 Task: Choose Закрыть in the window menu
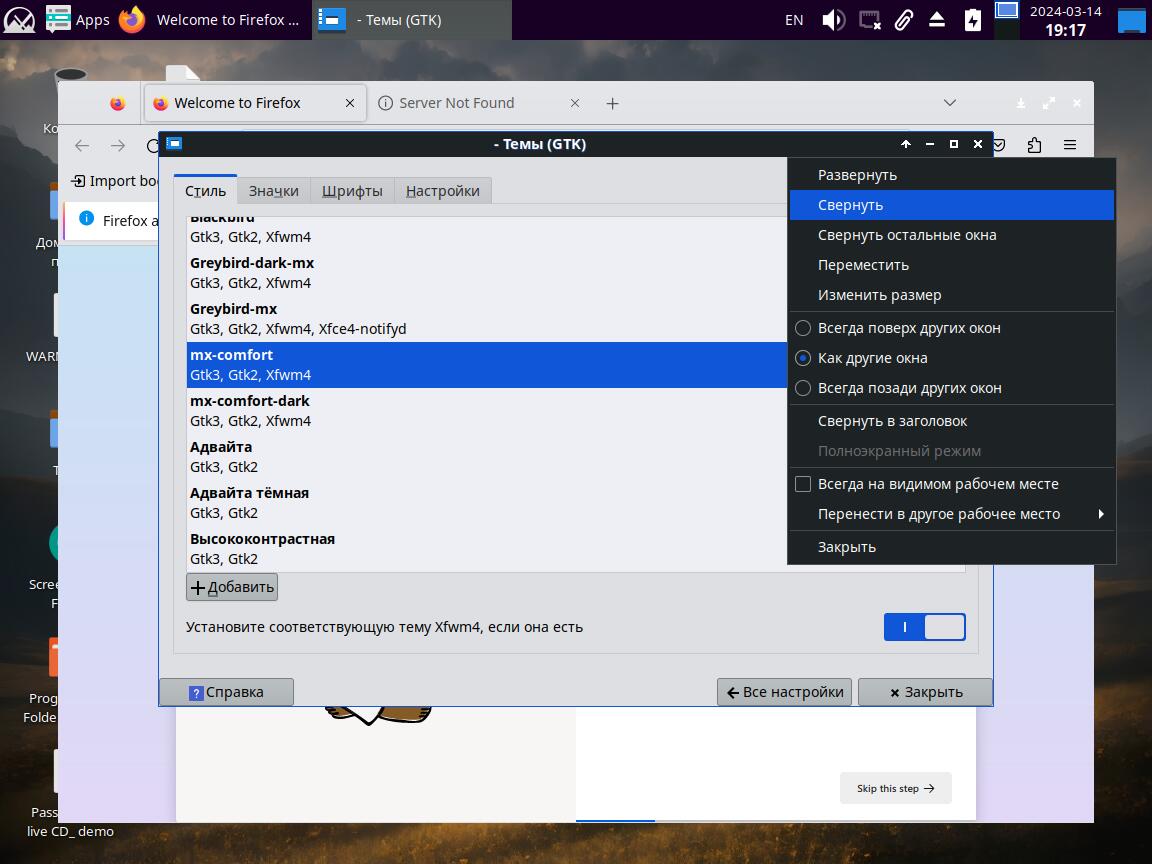pos(951,547)
